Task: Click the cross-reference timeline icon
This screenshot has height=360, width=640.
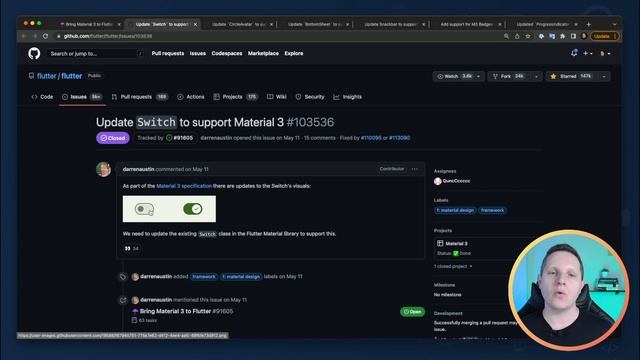Action: 123,300
